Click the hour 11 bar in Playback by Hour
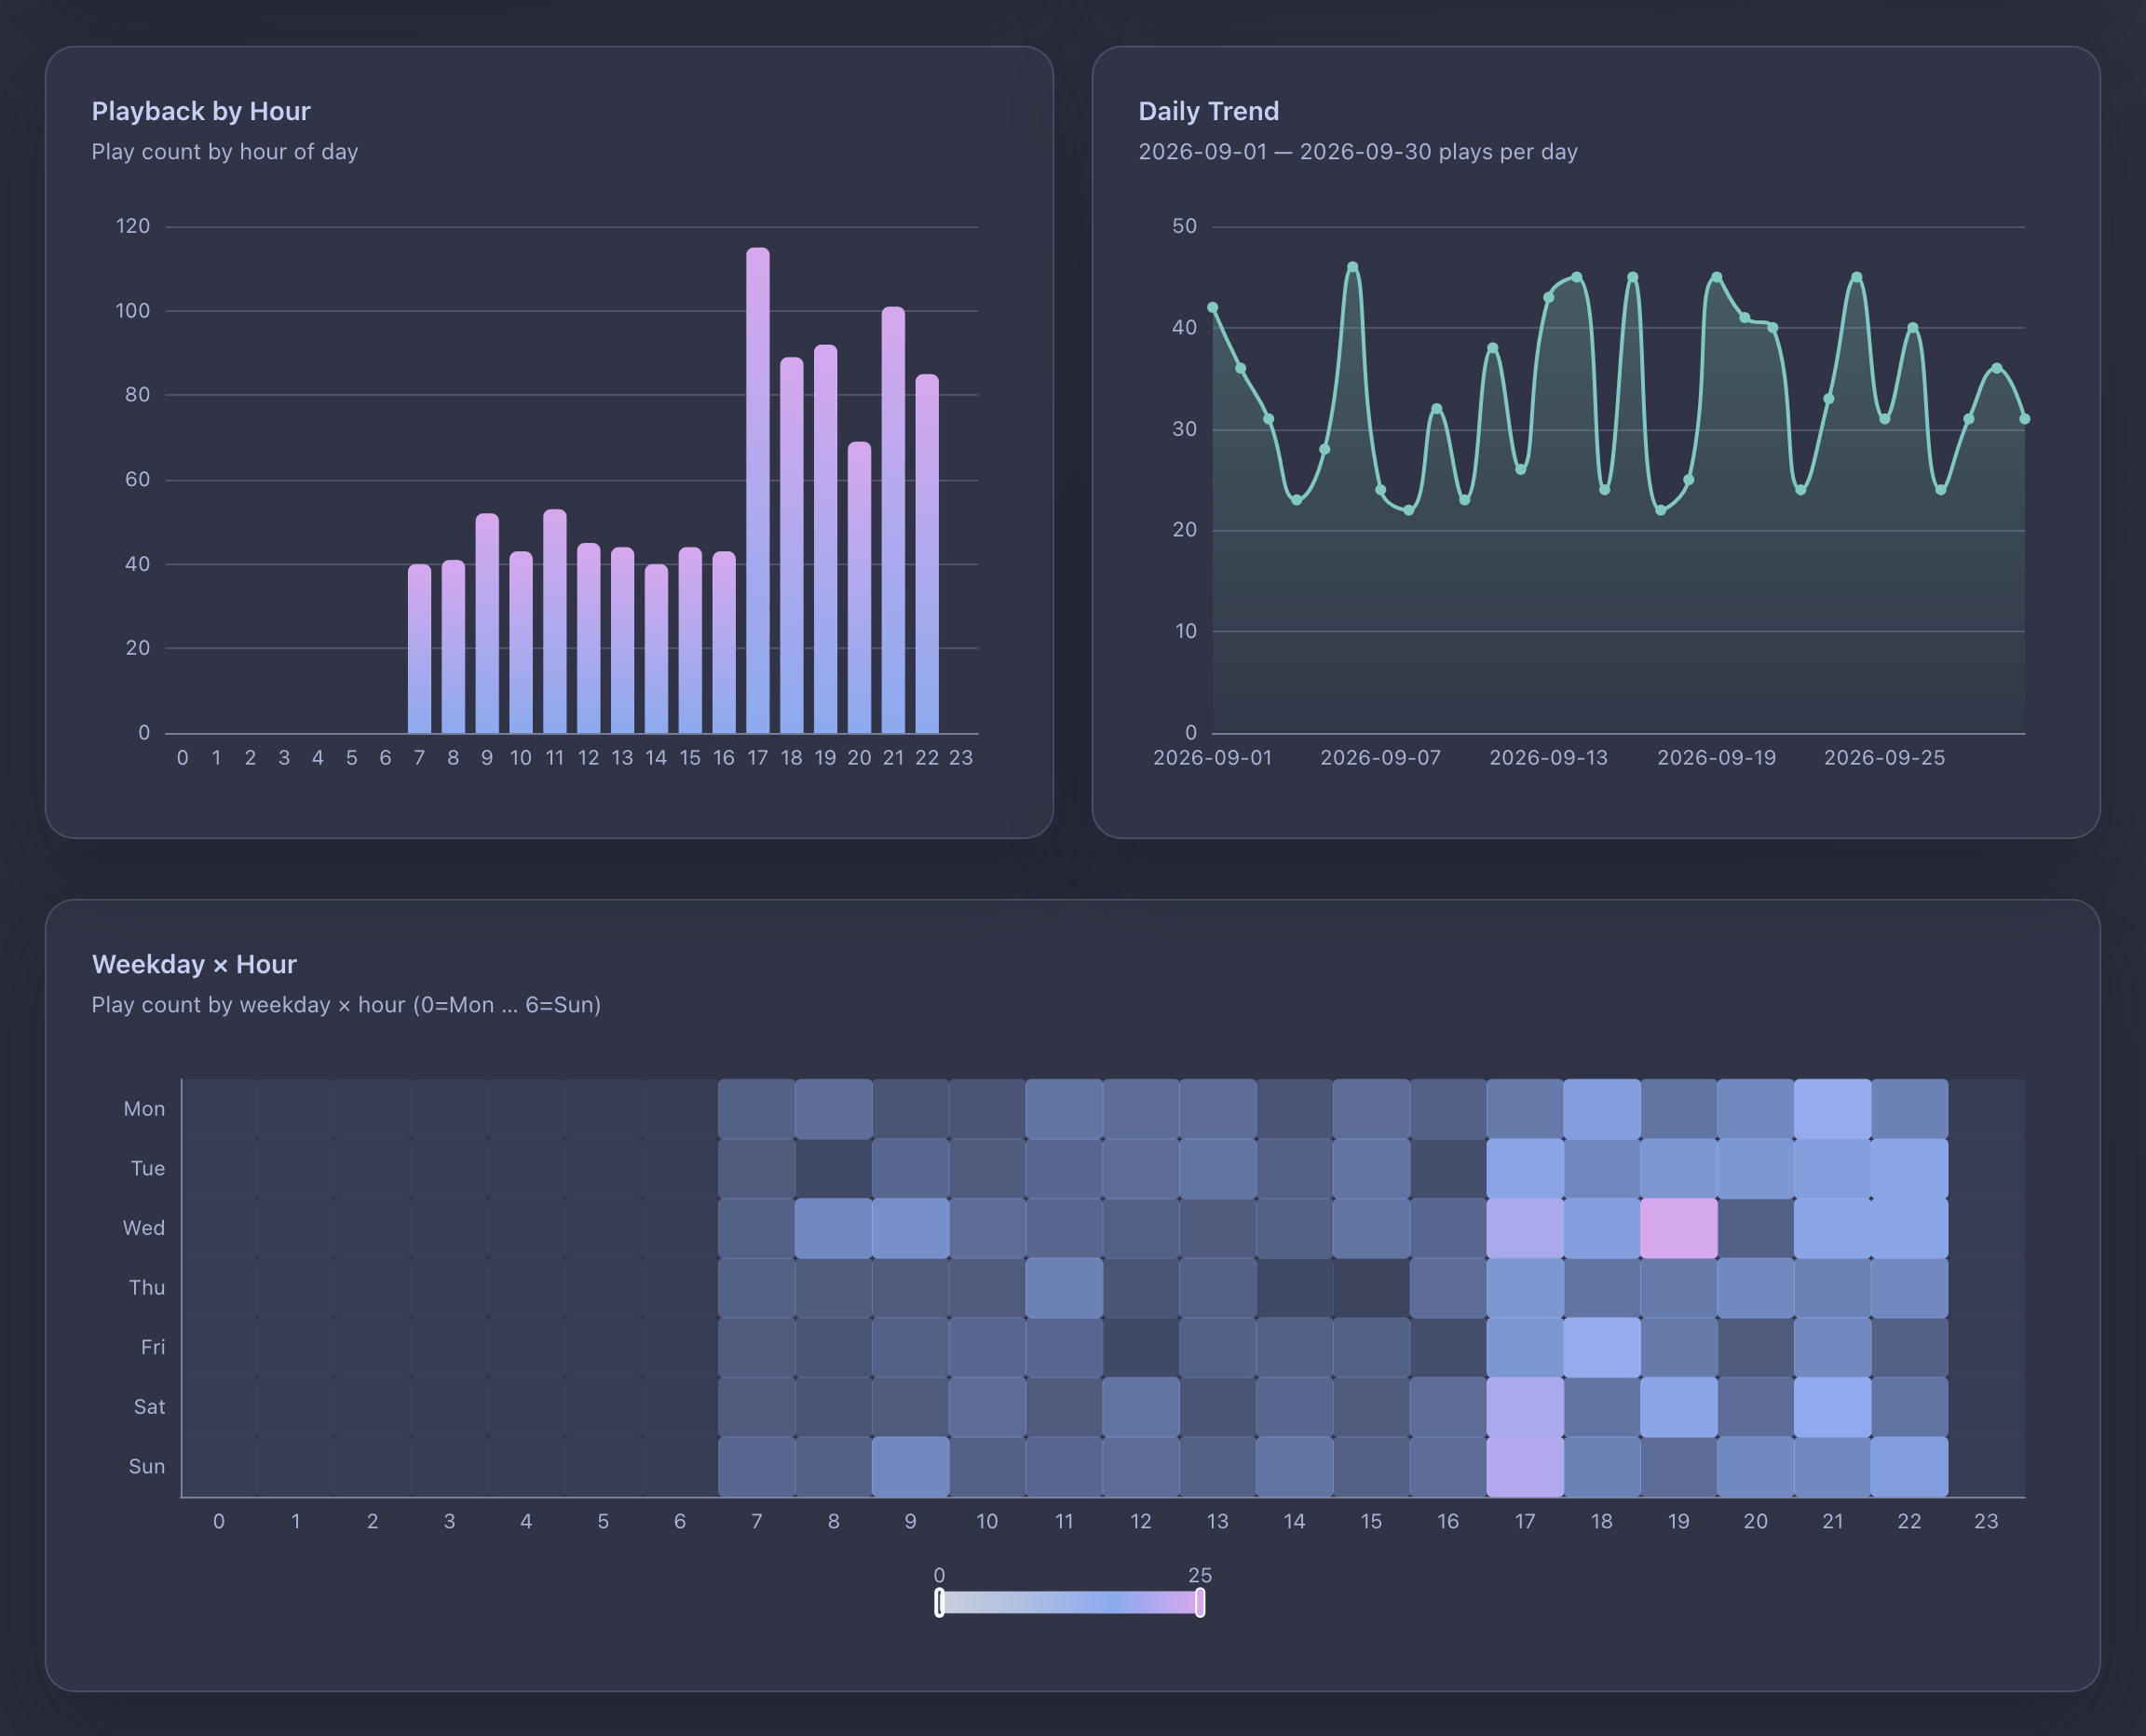Screen dimensions: 2146x1736 click(555, 621)
